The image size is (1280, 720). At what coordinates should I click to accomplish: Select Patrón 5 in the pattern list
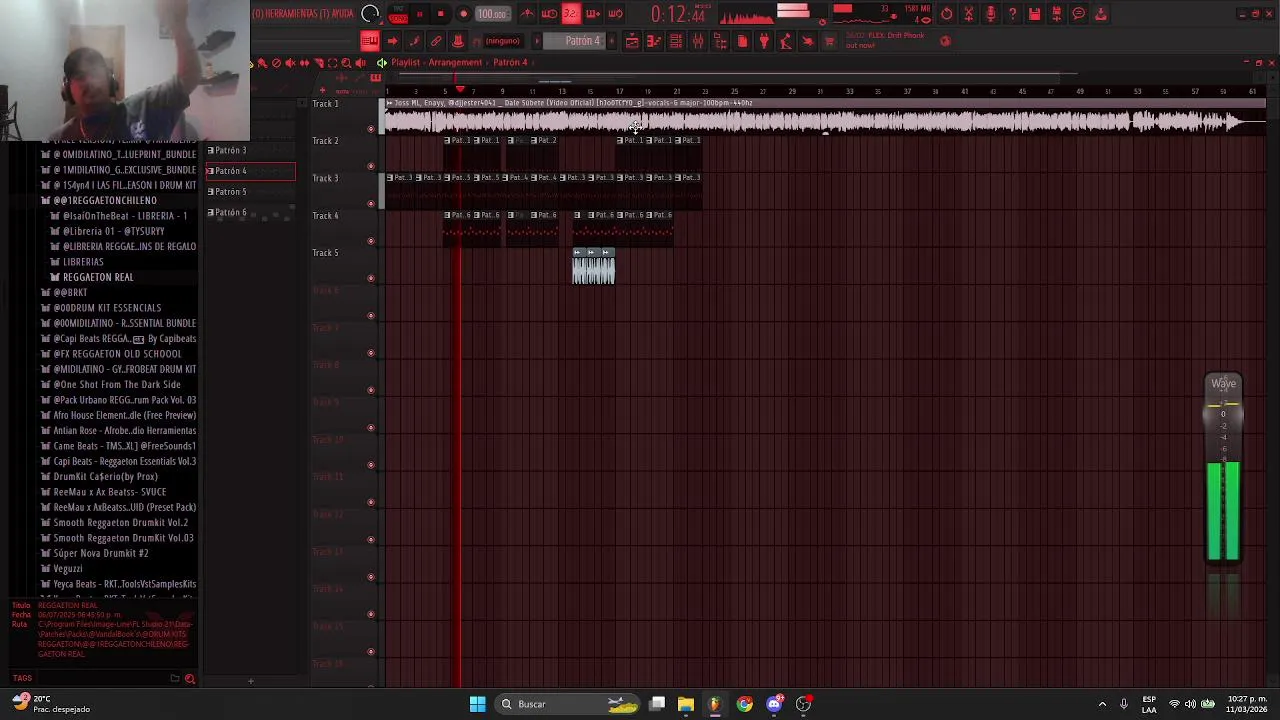pos(250,191)
